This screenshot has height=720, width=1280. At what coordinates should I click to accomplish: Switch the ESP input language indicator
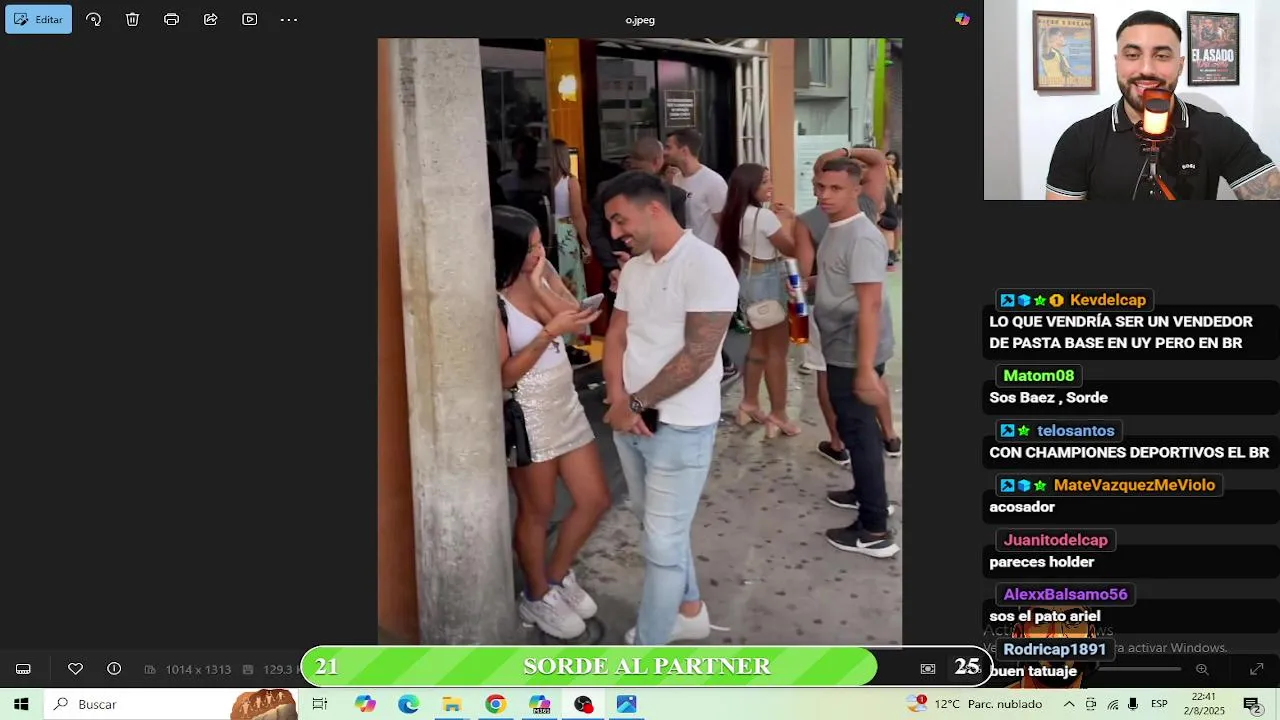click(x=1159, y=704)
